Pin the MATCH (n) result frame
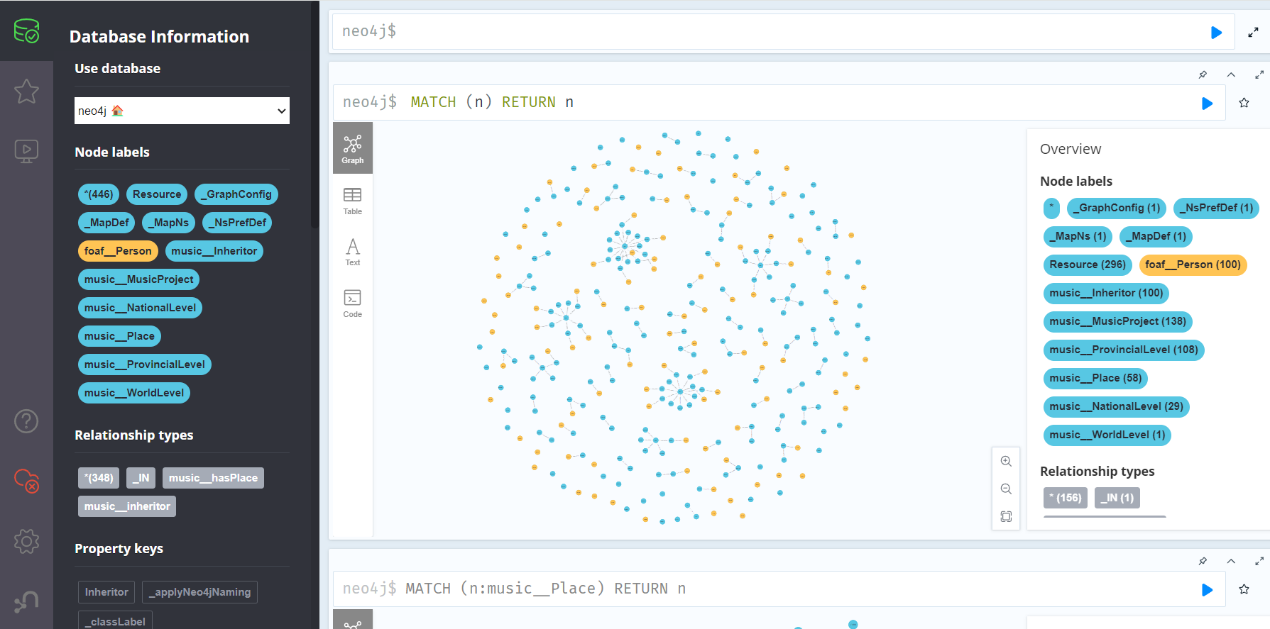The height and width of the screenshot is (629, 1270). [1203, 74]
